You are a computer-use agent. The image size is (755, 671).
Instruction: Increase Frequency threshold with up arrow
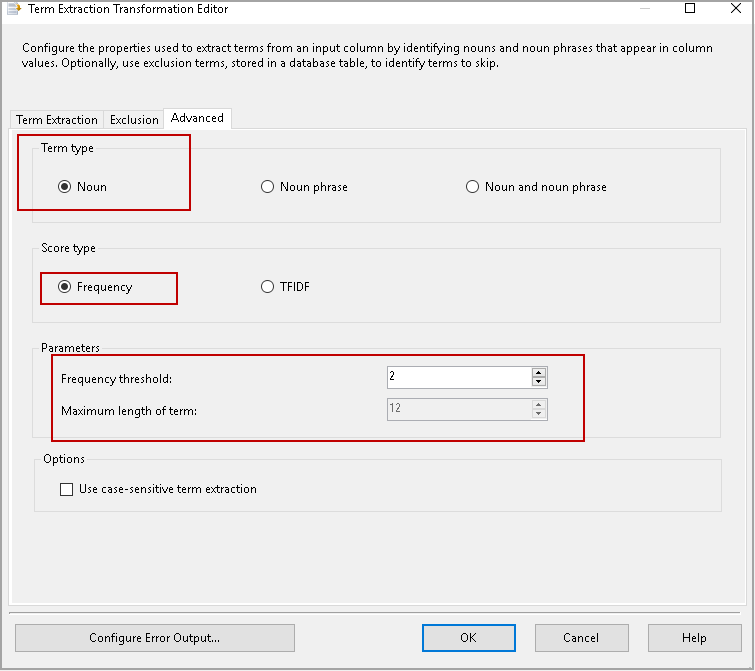[x=539, y=373]
